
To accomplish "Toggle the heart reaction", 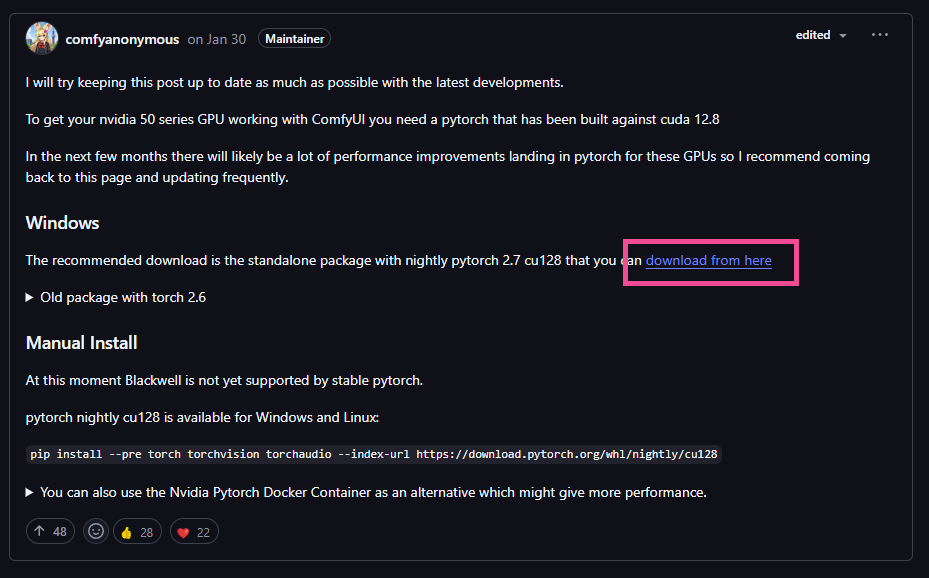I will 194,532.
